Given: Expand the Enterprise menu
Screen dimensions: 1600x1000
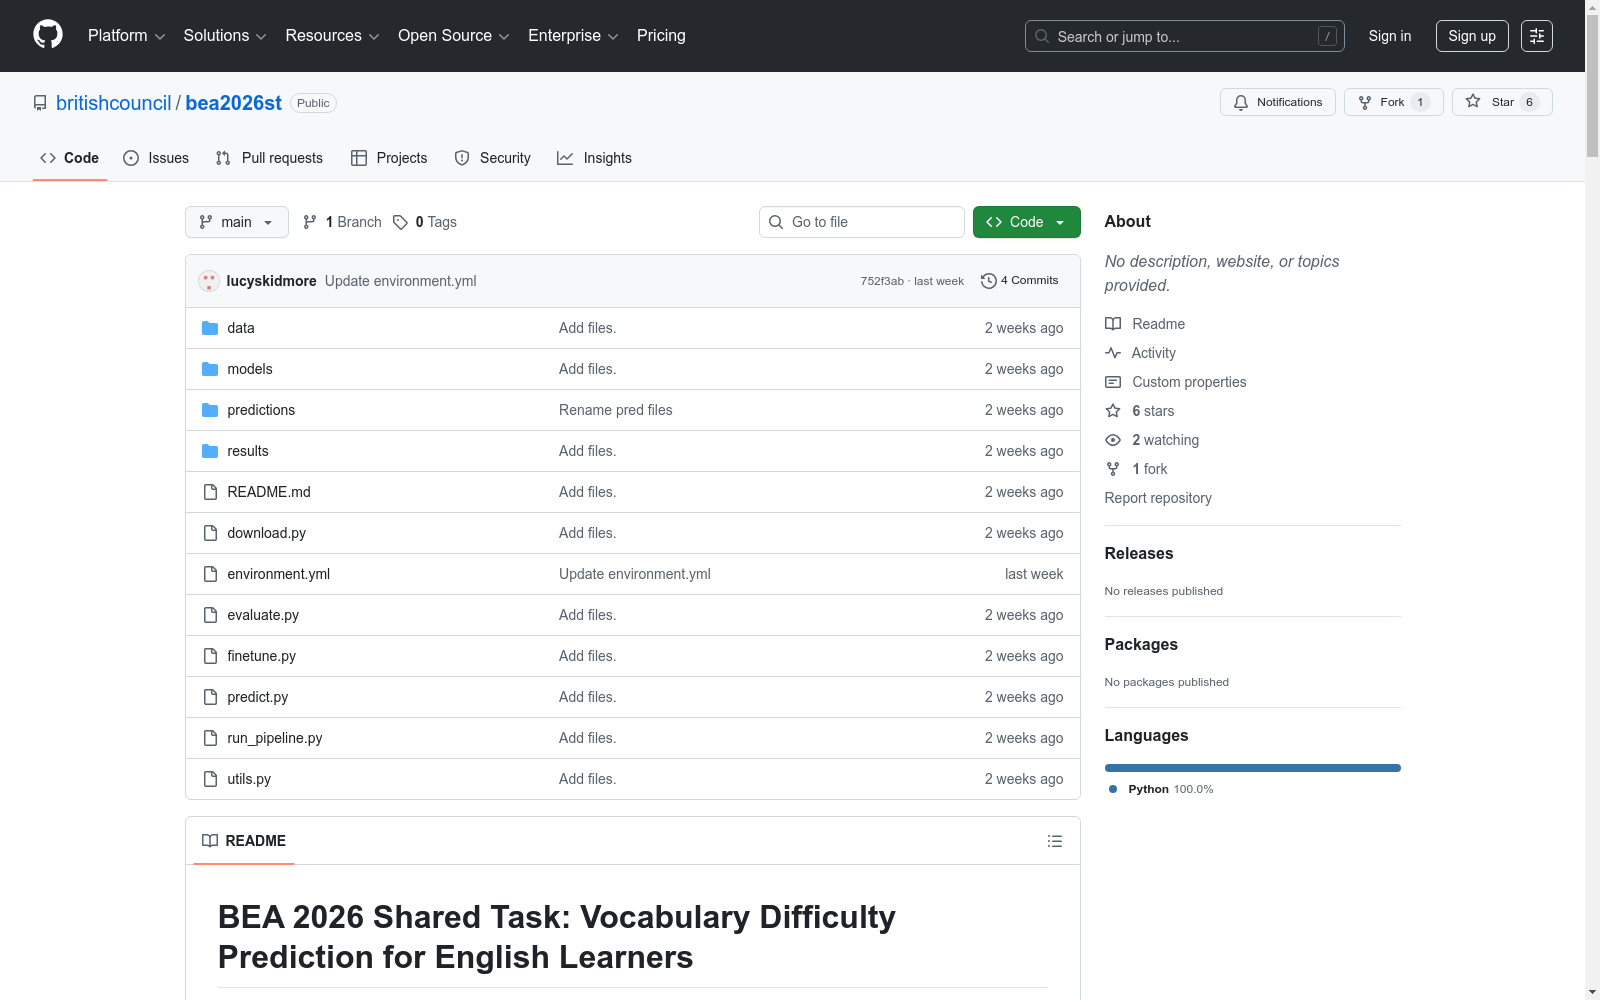Looking at the screenshot, I should click(573, 36).
